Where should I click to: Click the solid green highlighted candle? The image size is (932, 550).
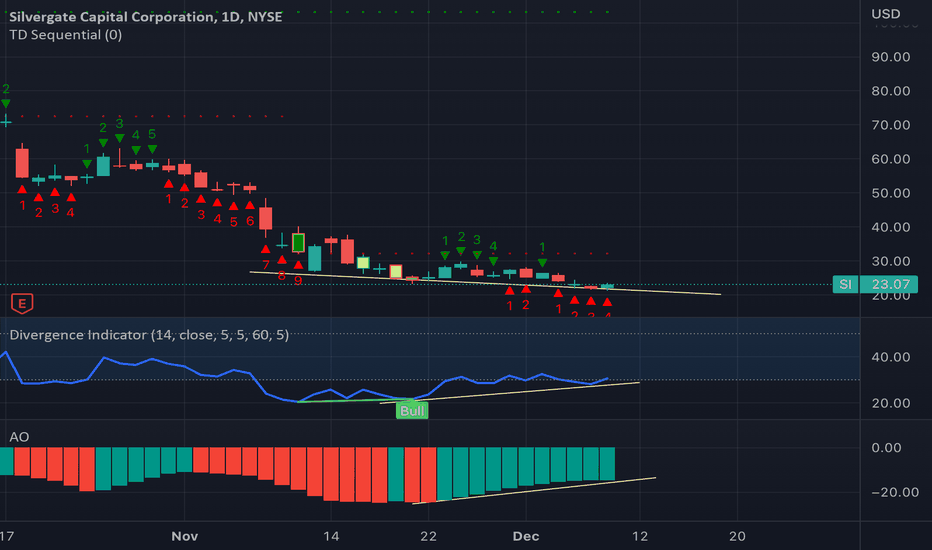click(x=298, y=243)
